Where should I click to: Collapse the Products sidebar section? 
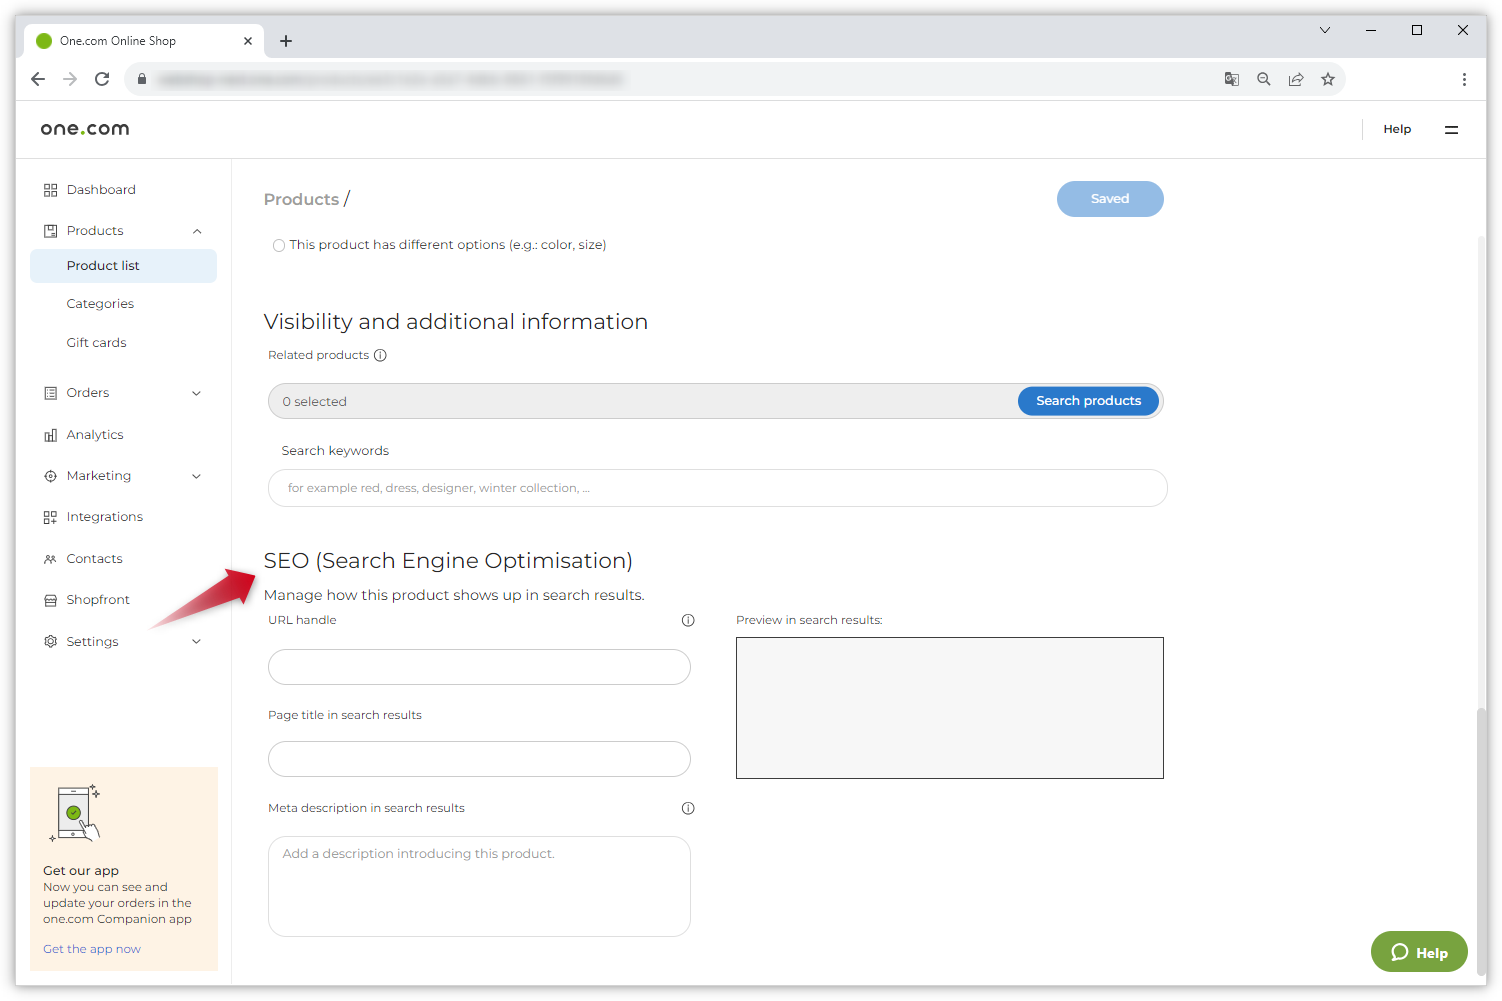[197, 231]
